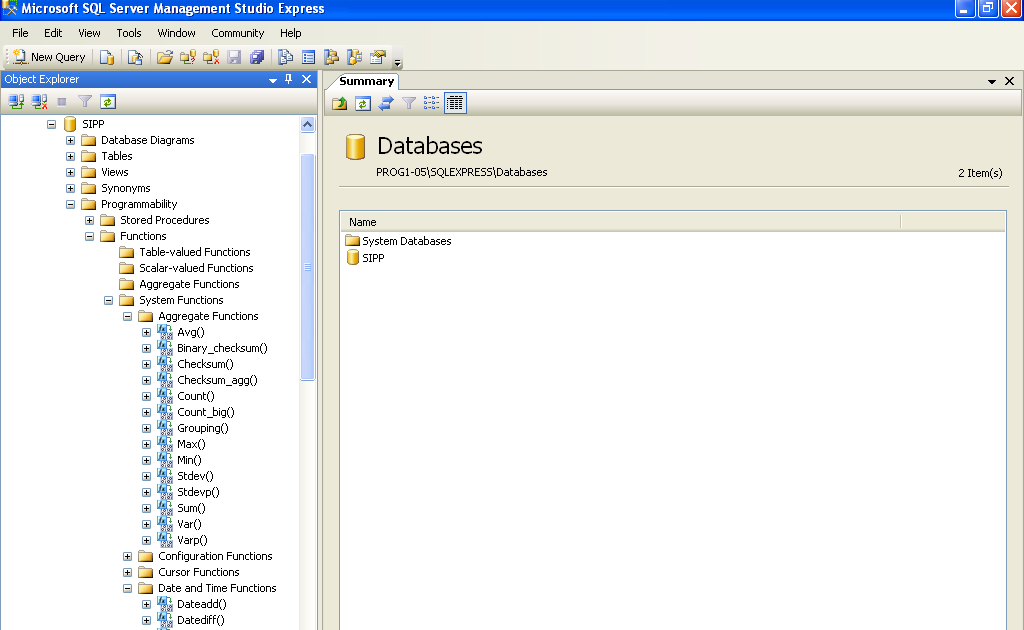Click the Object Explorer scrollbar thumb
Viewport: 1024px width, 630px height.
pos(308,266)
